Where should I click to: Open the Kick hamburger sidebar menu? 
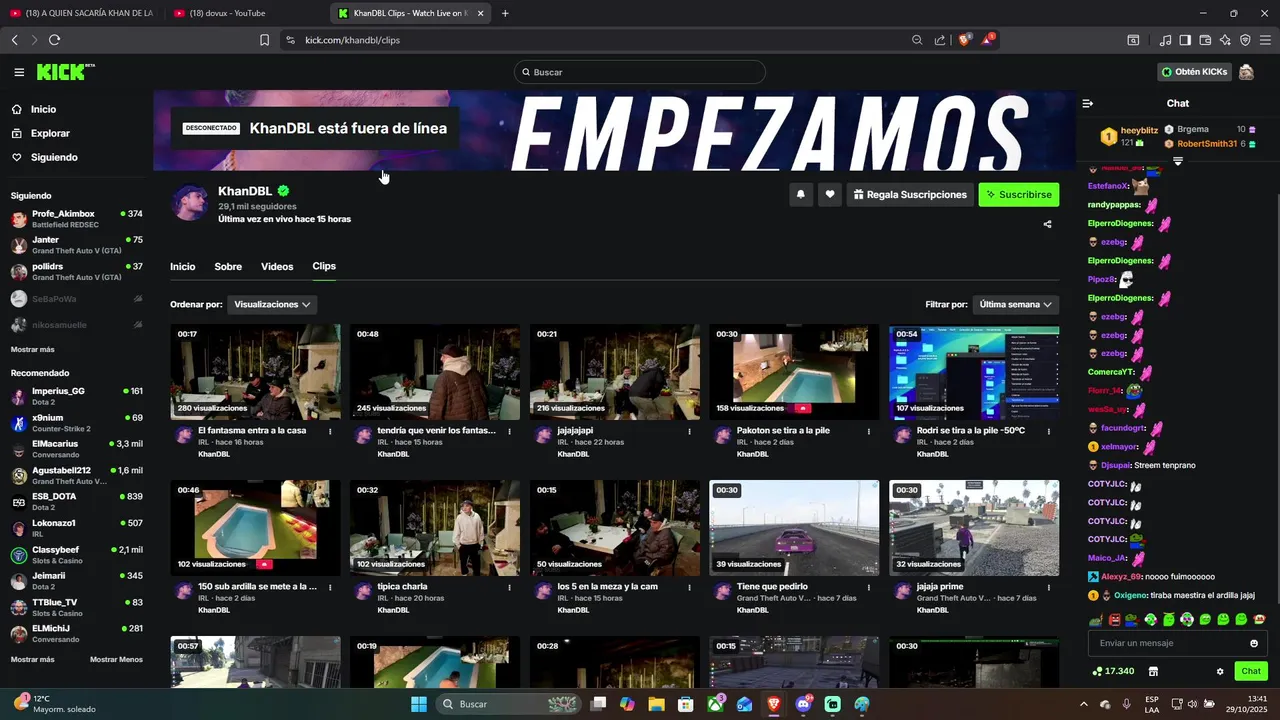[19, 72]
